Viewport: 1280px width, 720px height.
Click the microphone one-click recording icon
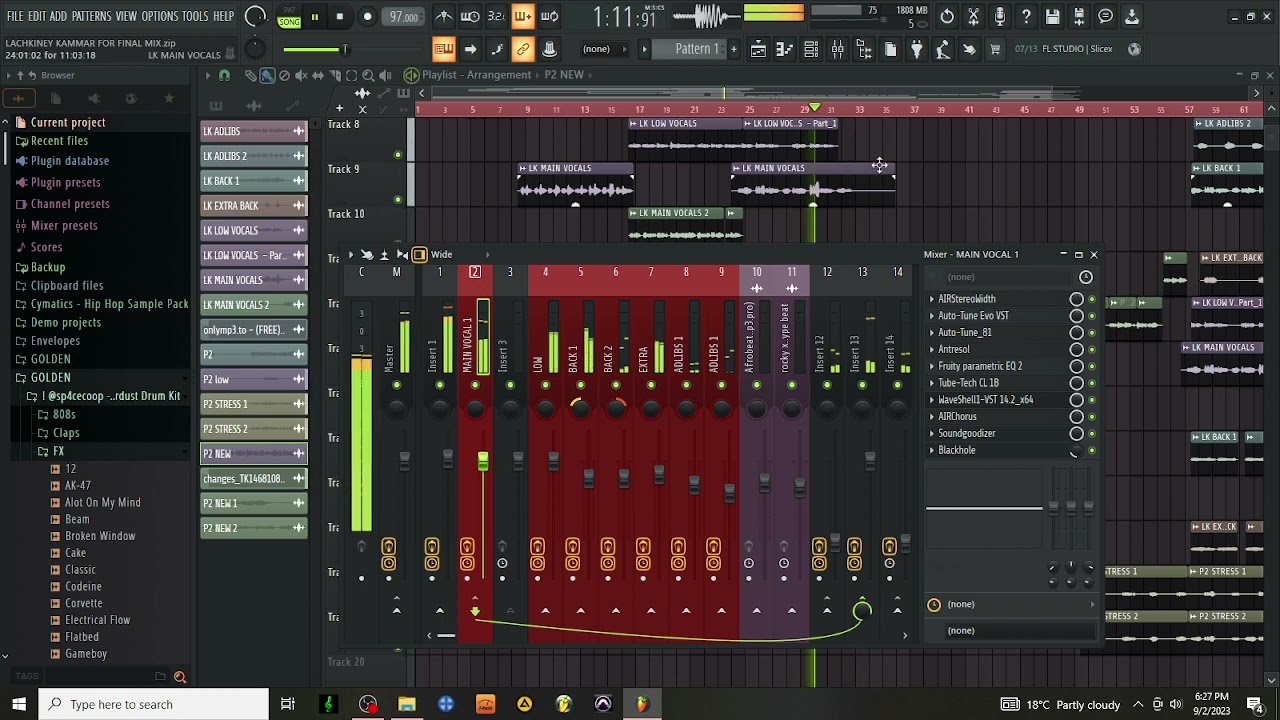(x=999, y=16)
